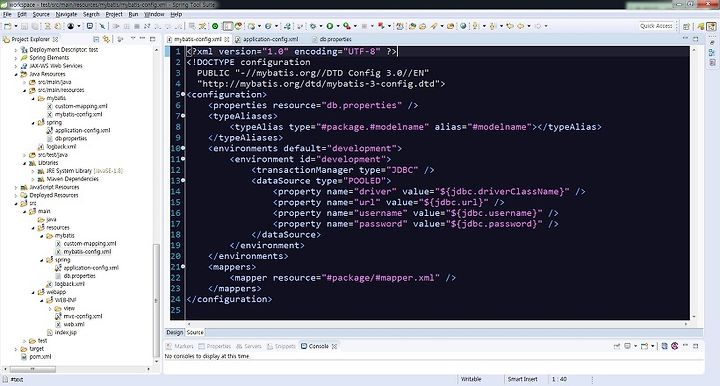Image resolution: width=720 pixels, height=386 pixels.
Task: Toggle the pressed highlighted toolbar button
Action: click(x=228, y=26)
